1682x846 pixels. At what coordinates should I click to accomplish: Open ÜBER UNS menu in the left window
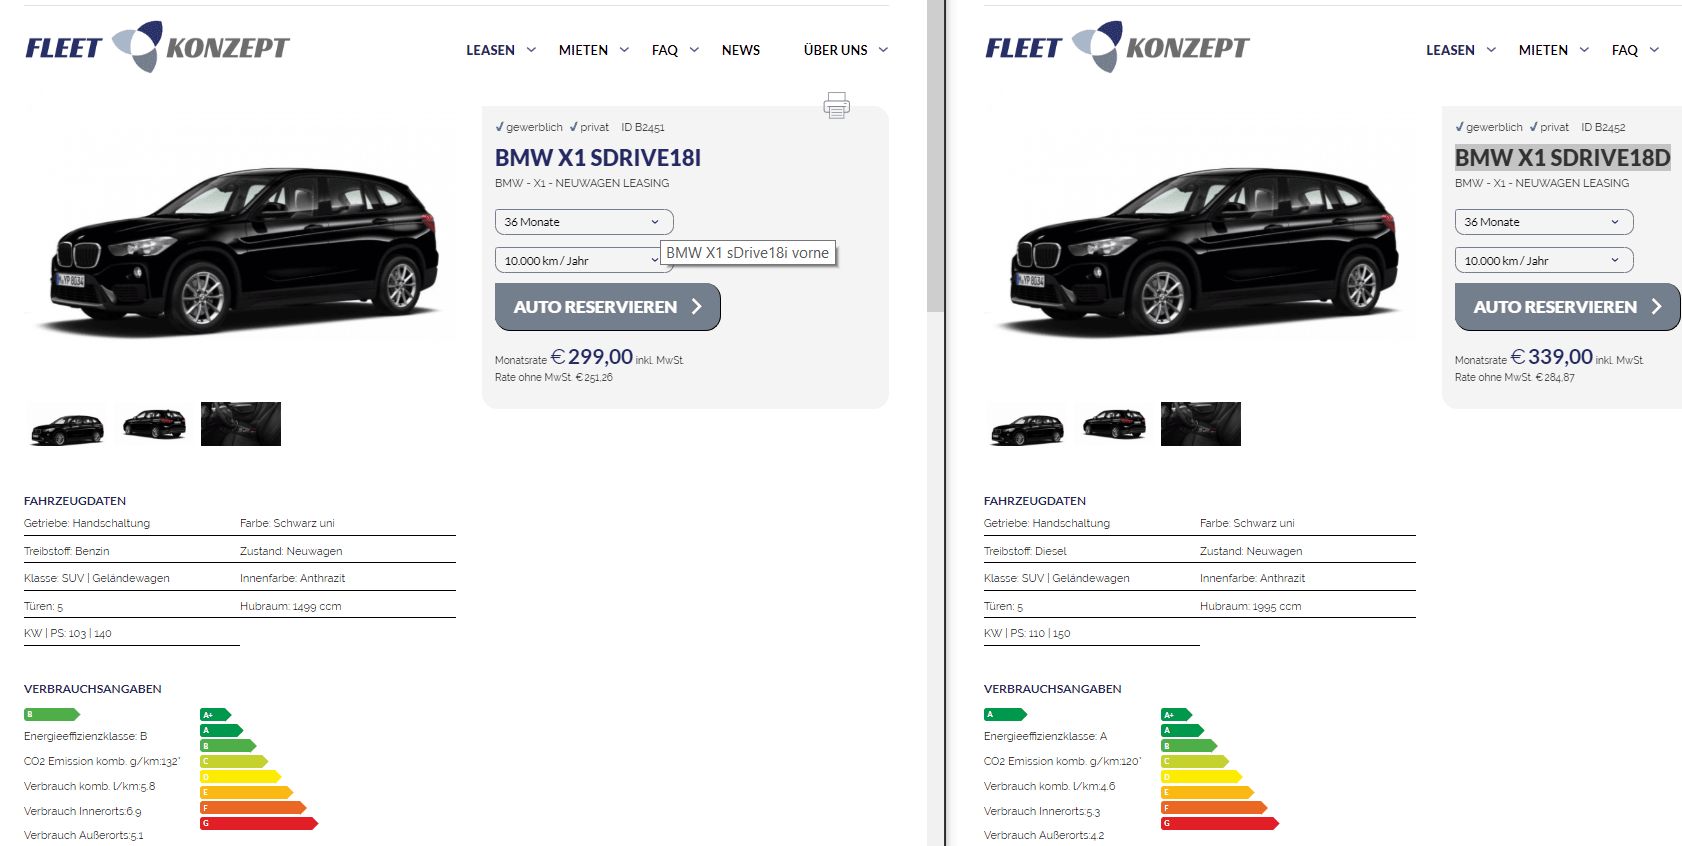[836, 50]
